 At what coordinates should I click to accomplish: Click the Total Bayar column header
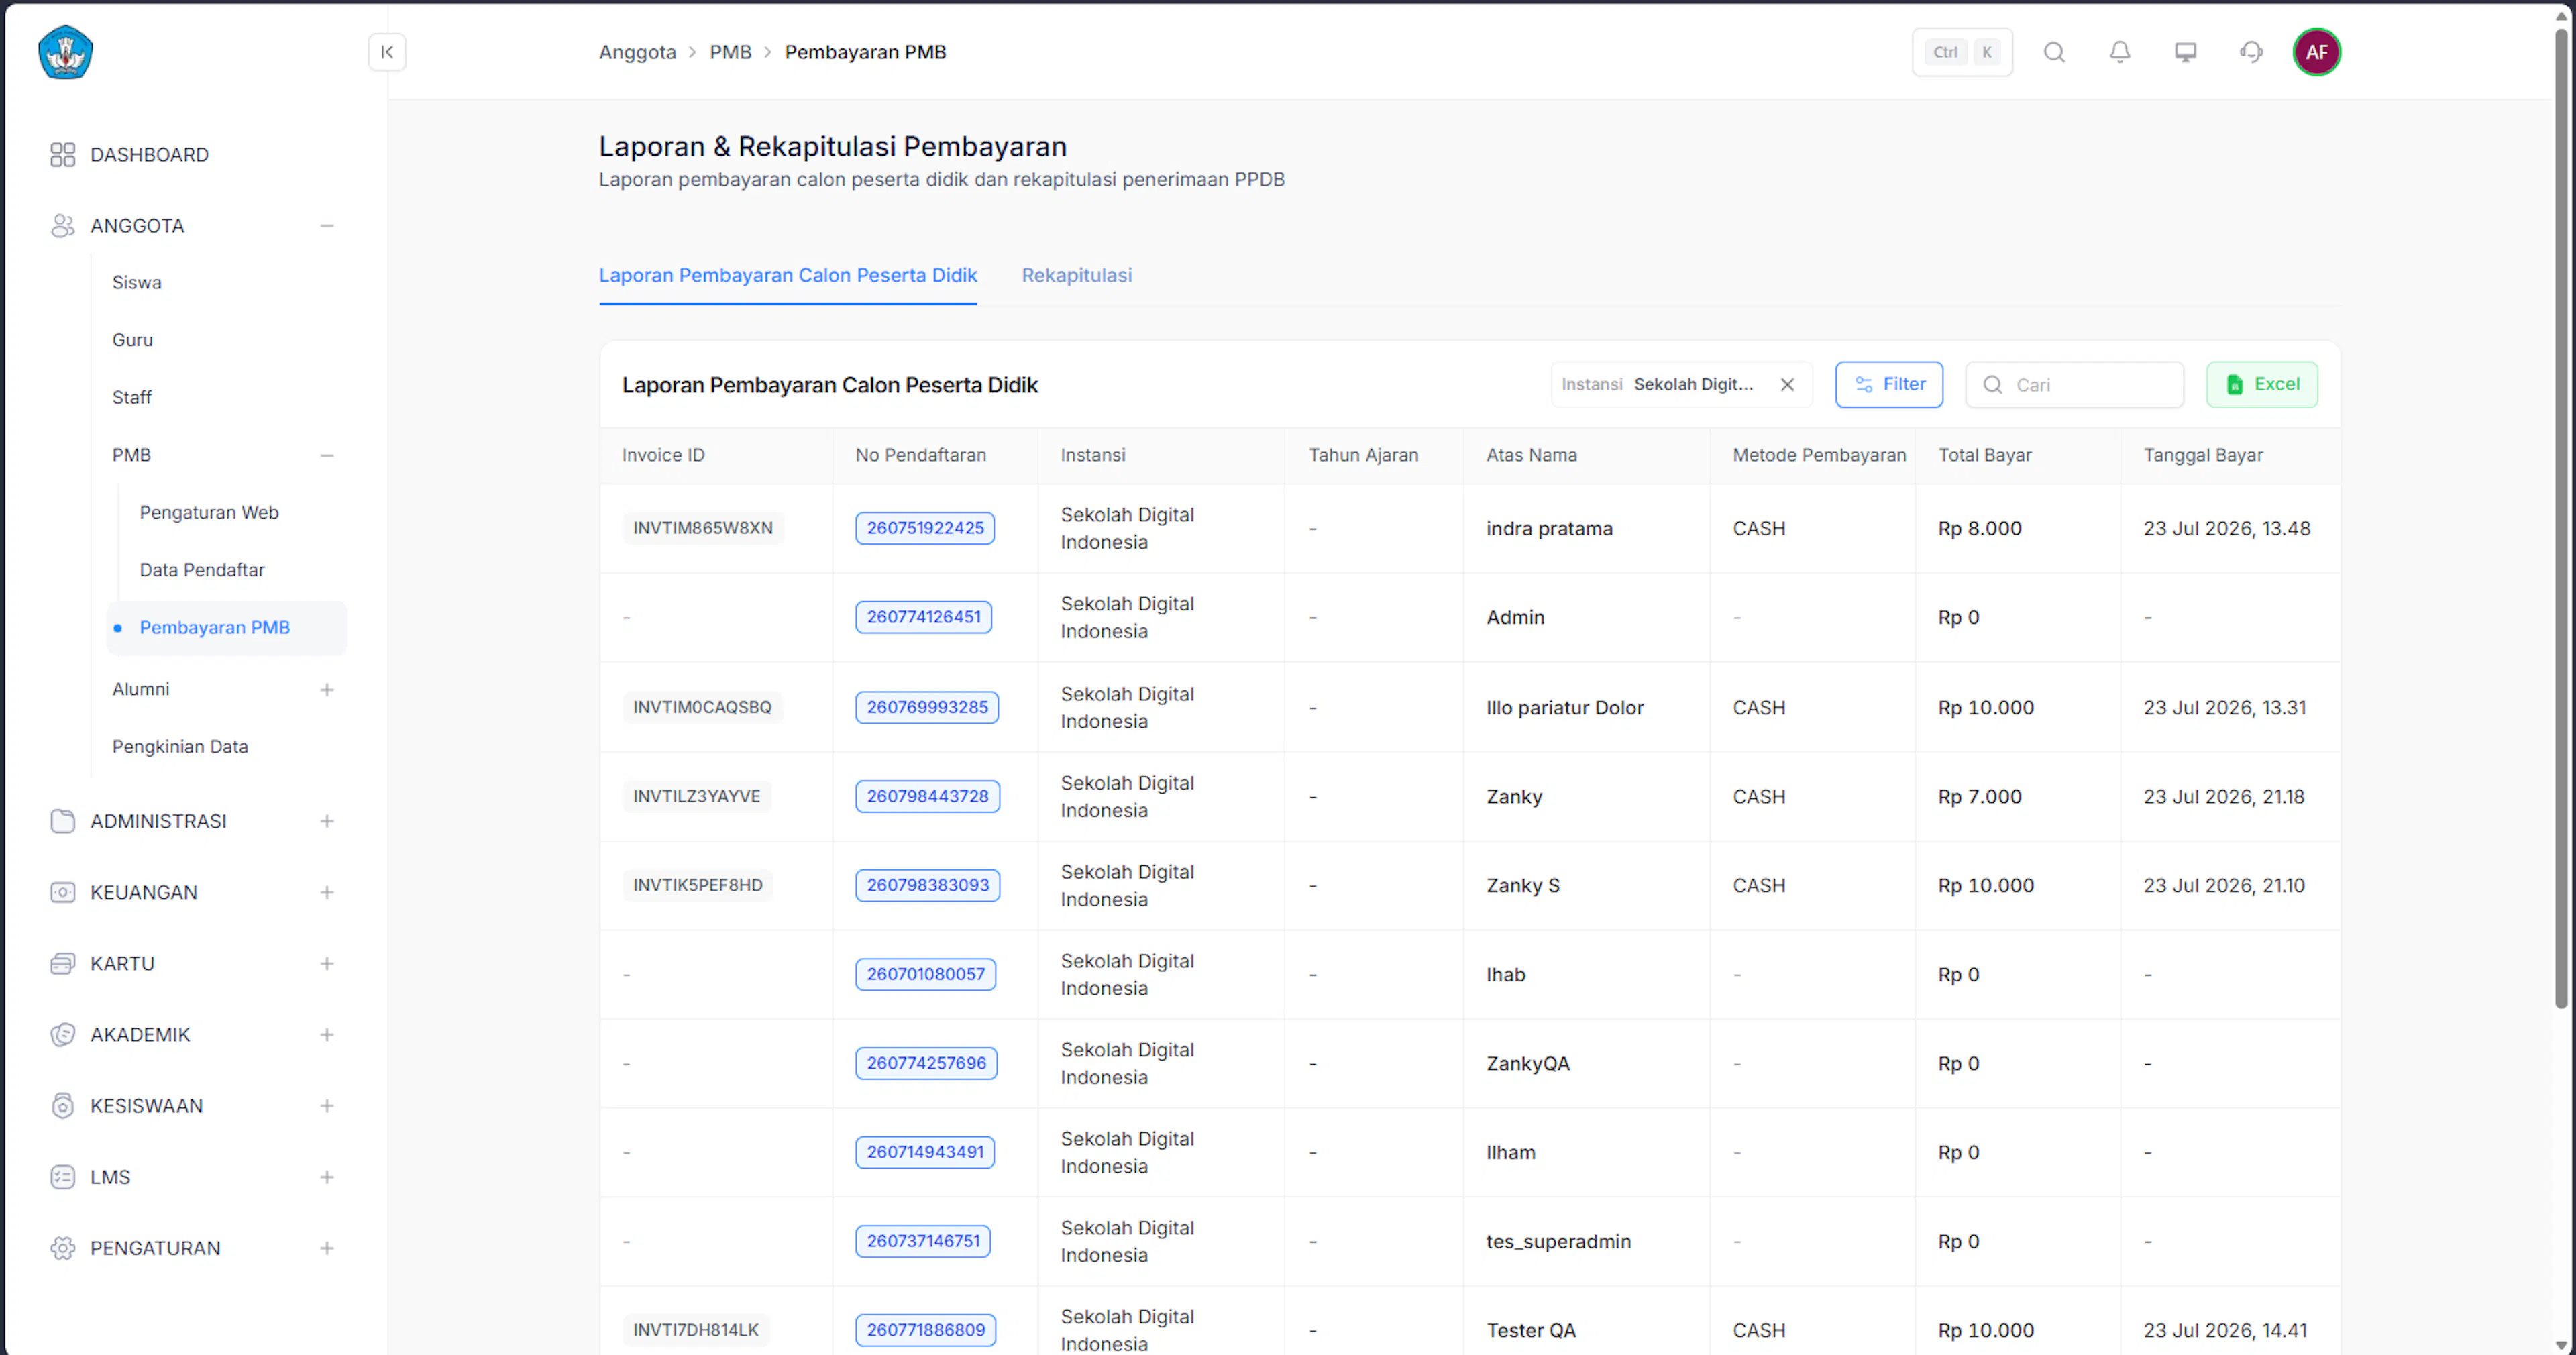pos(1985,455)
